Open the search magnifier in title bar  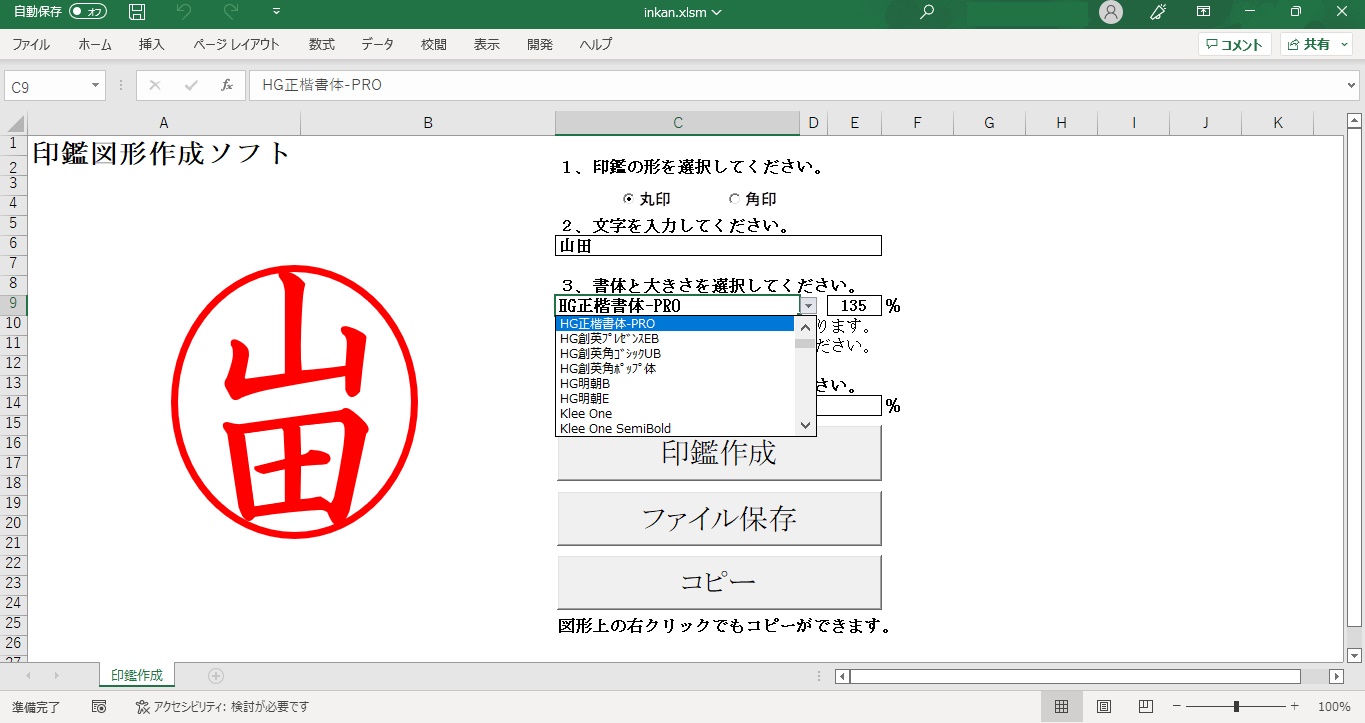(927, 12)
